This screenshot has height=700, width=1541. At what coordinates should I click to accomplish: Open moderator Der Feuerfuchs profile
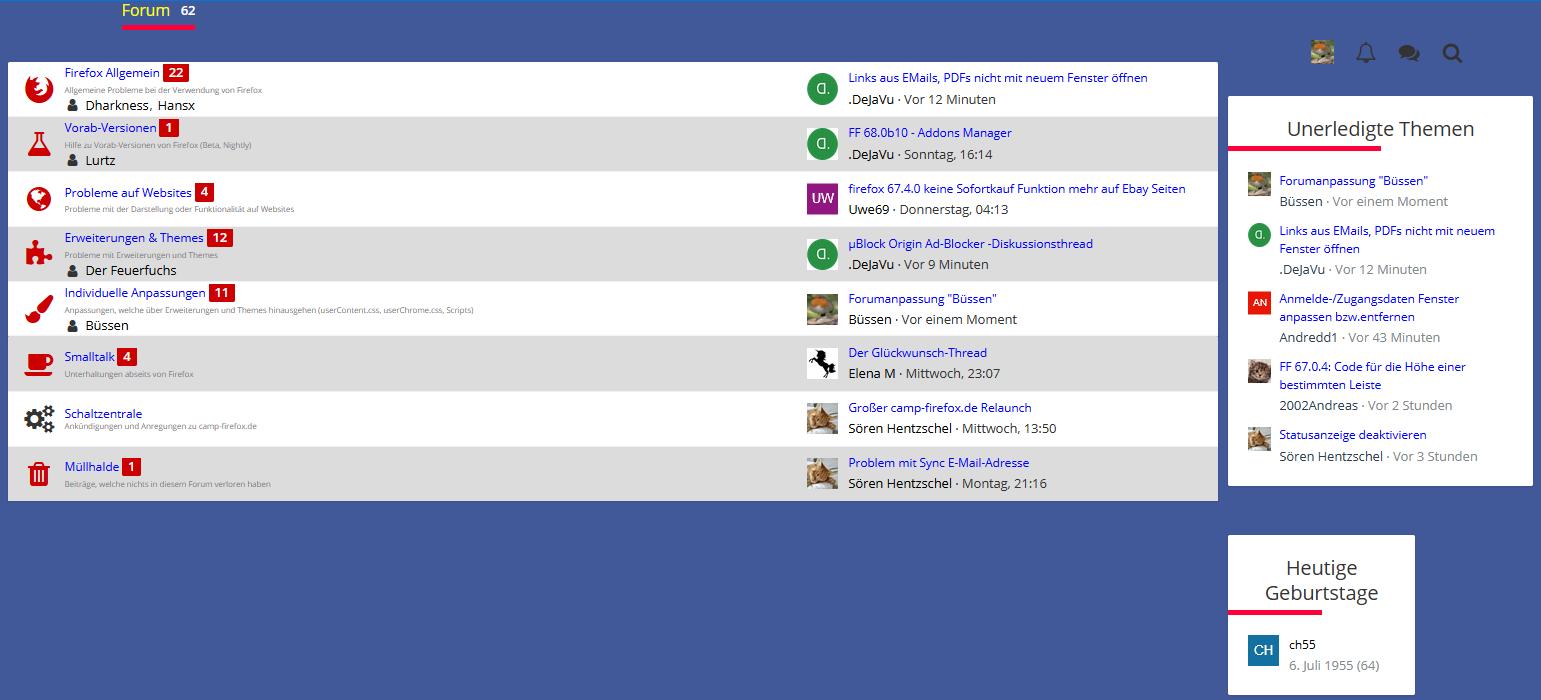(131, 270)
